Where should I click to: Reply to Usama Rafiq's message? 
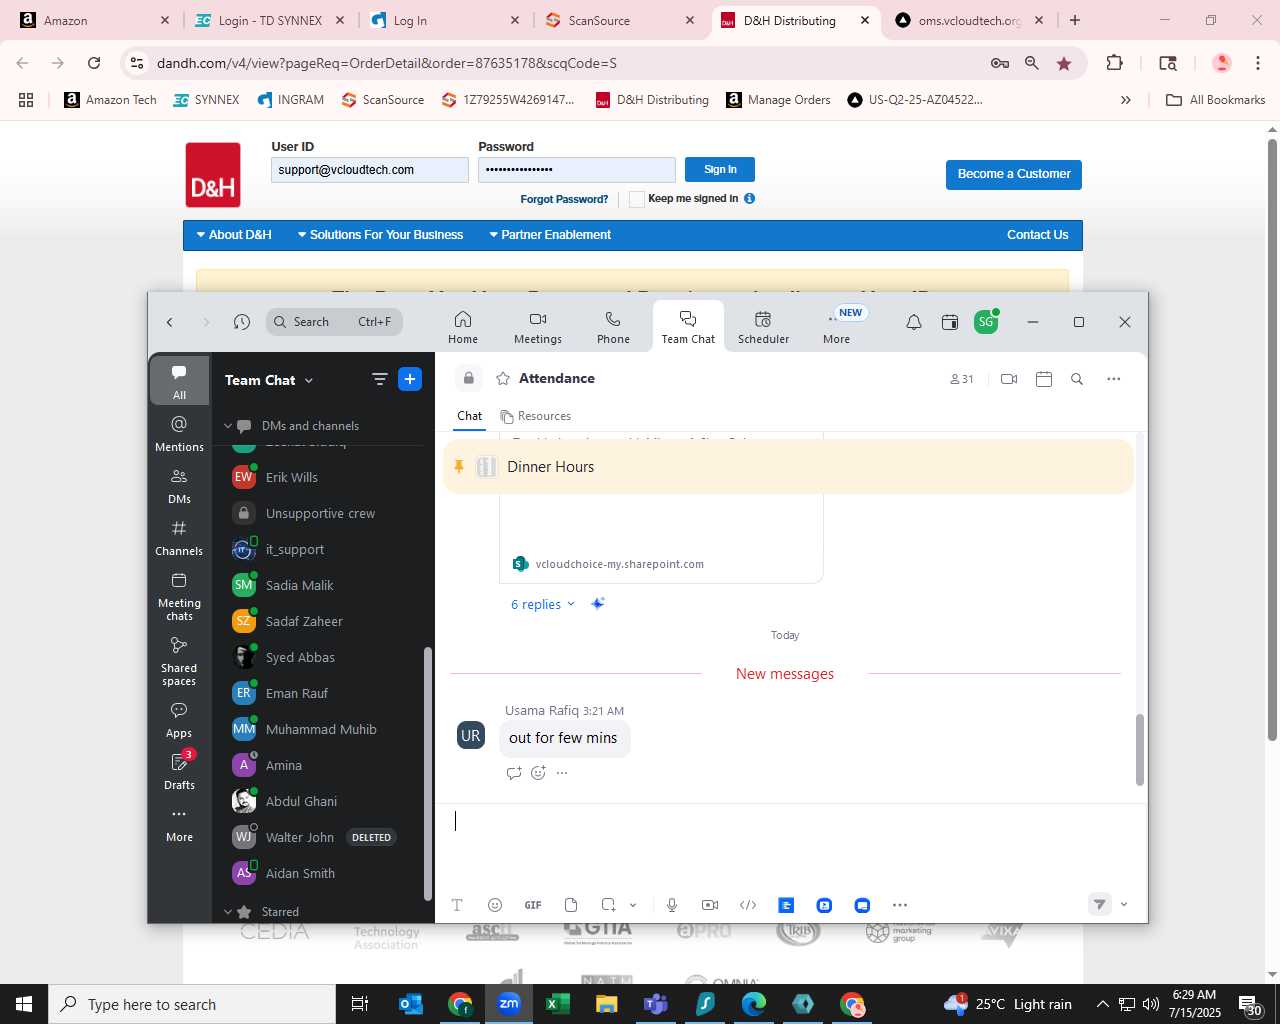[514, 773]
